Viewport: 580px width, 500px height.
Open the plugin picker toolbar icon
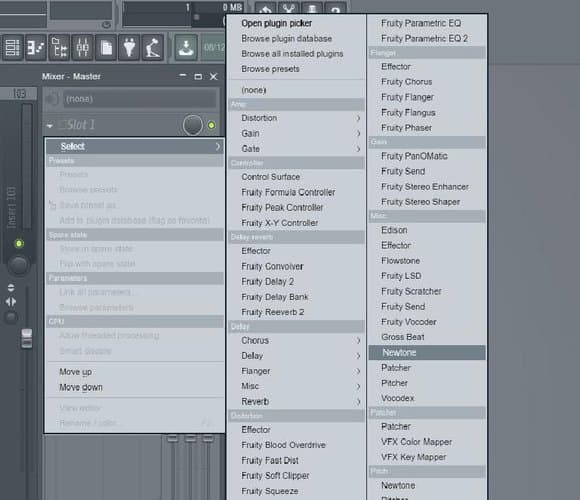click(129, 47)
